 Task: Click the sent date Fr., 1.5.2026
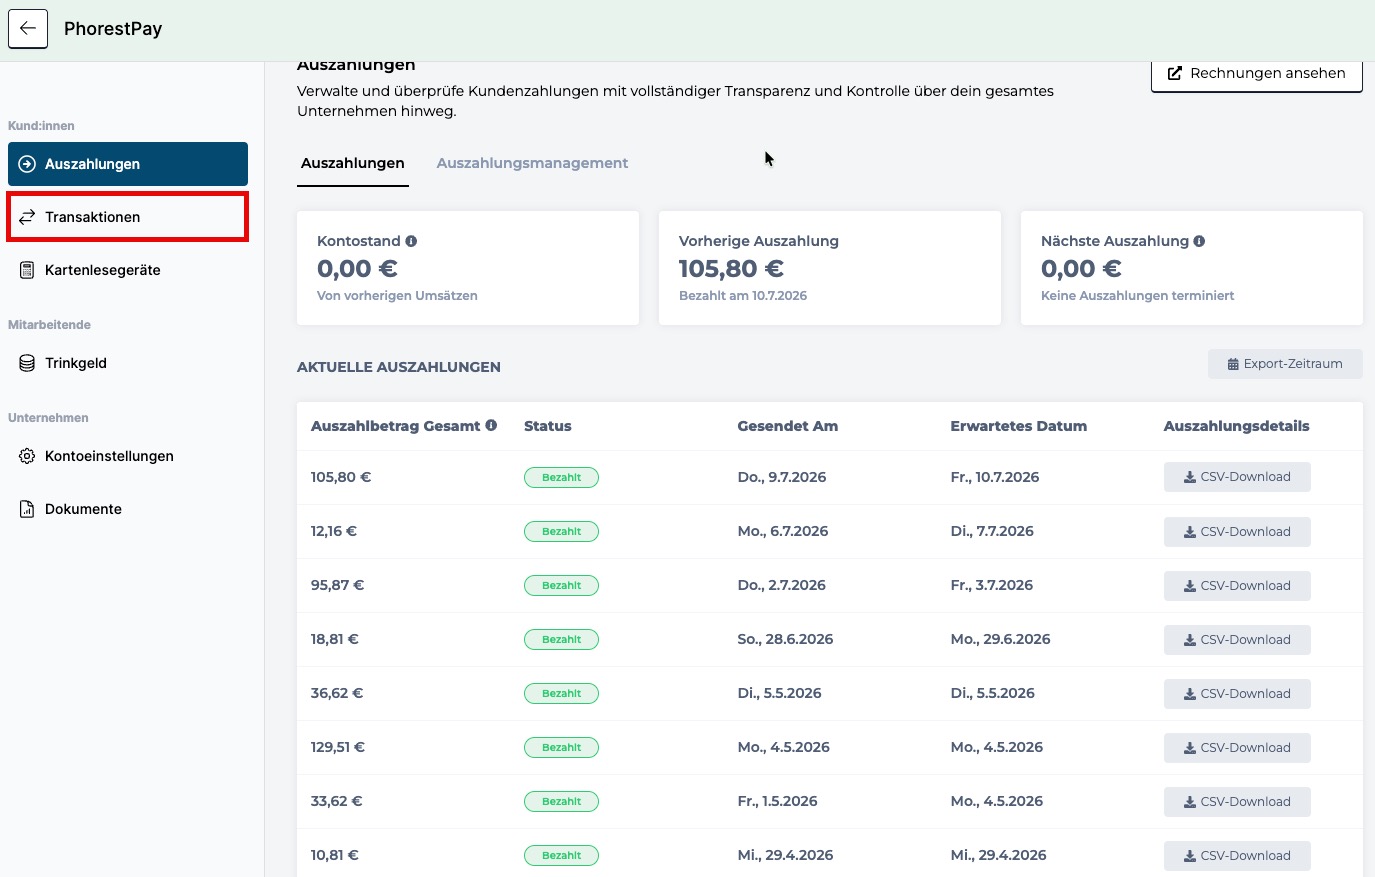[x=777, y=801]
